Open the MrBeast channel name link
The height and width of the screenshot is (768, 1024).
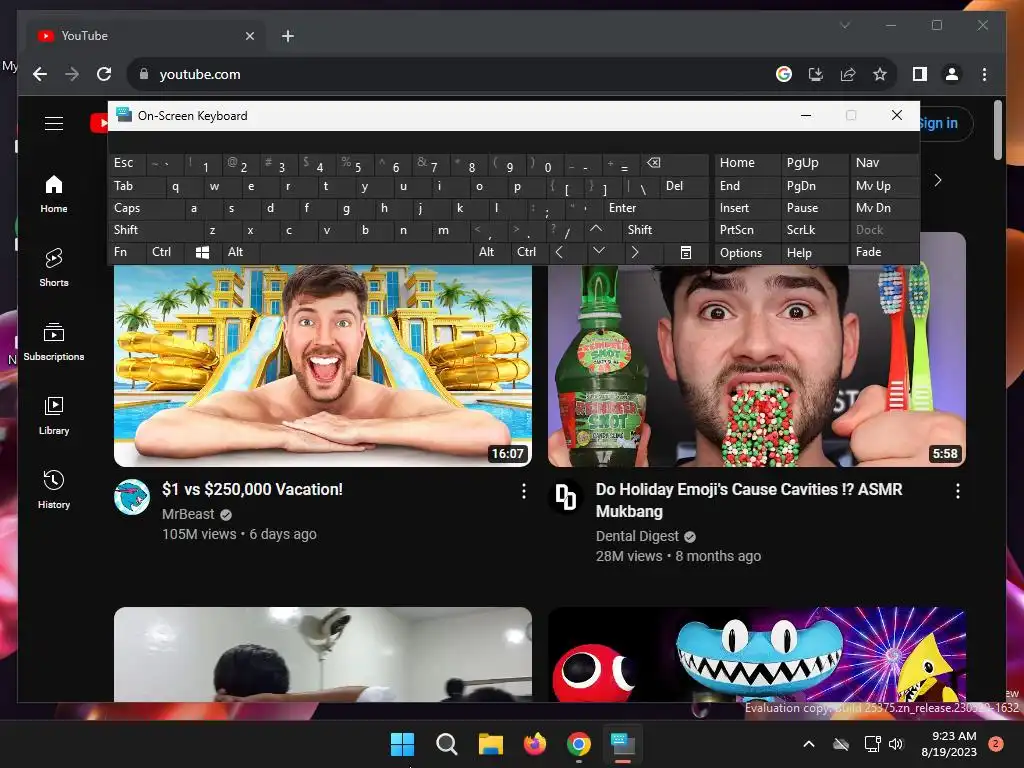tap(188, 515)
